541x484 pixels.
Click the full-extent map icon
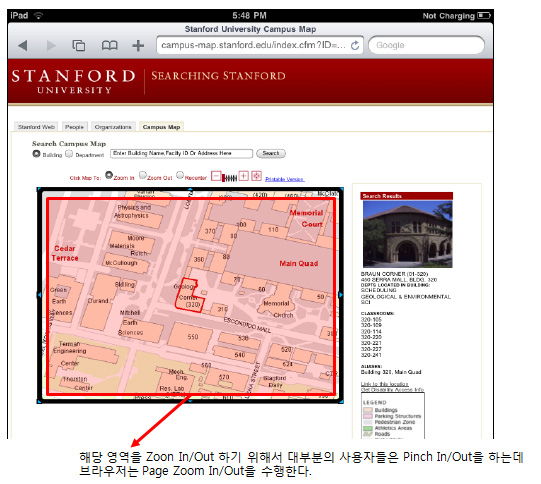pyautogui.click(x=256, y=176)
